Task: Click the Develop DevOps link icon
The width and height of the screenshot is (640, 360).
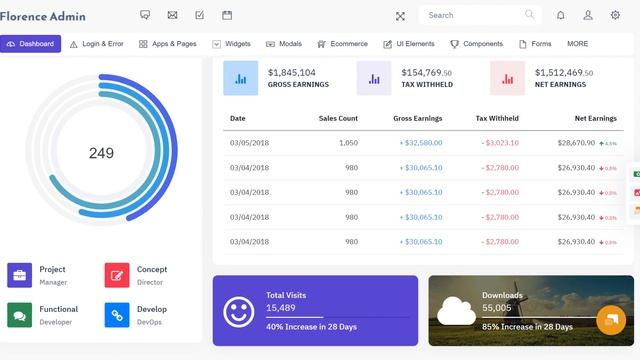Action: click(x=117, y=315)
